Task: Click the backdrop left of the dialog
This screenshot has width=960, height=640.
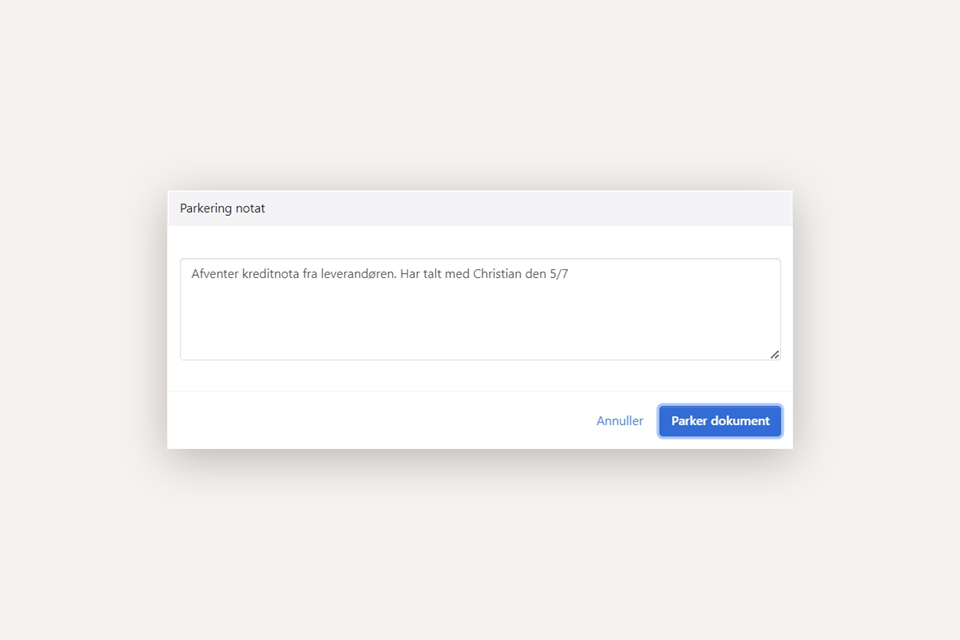Action: point(80,320)
